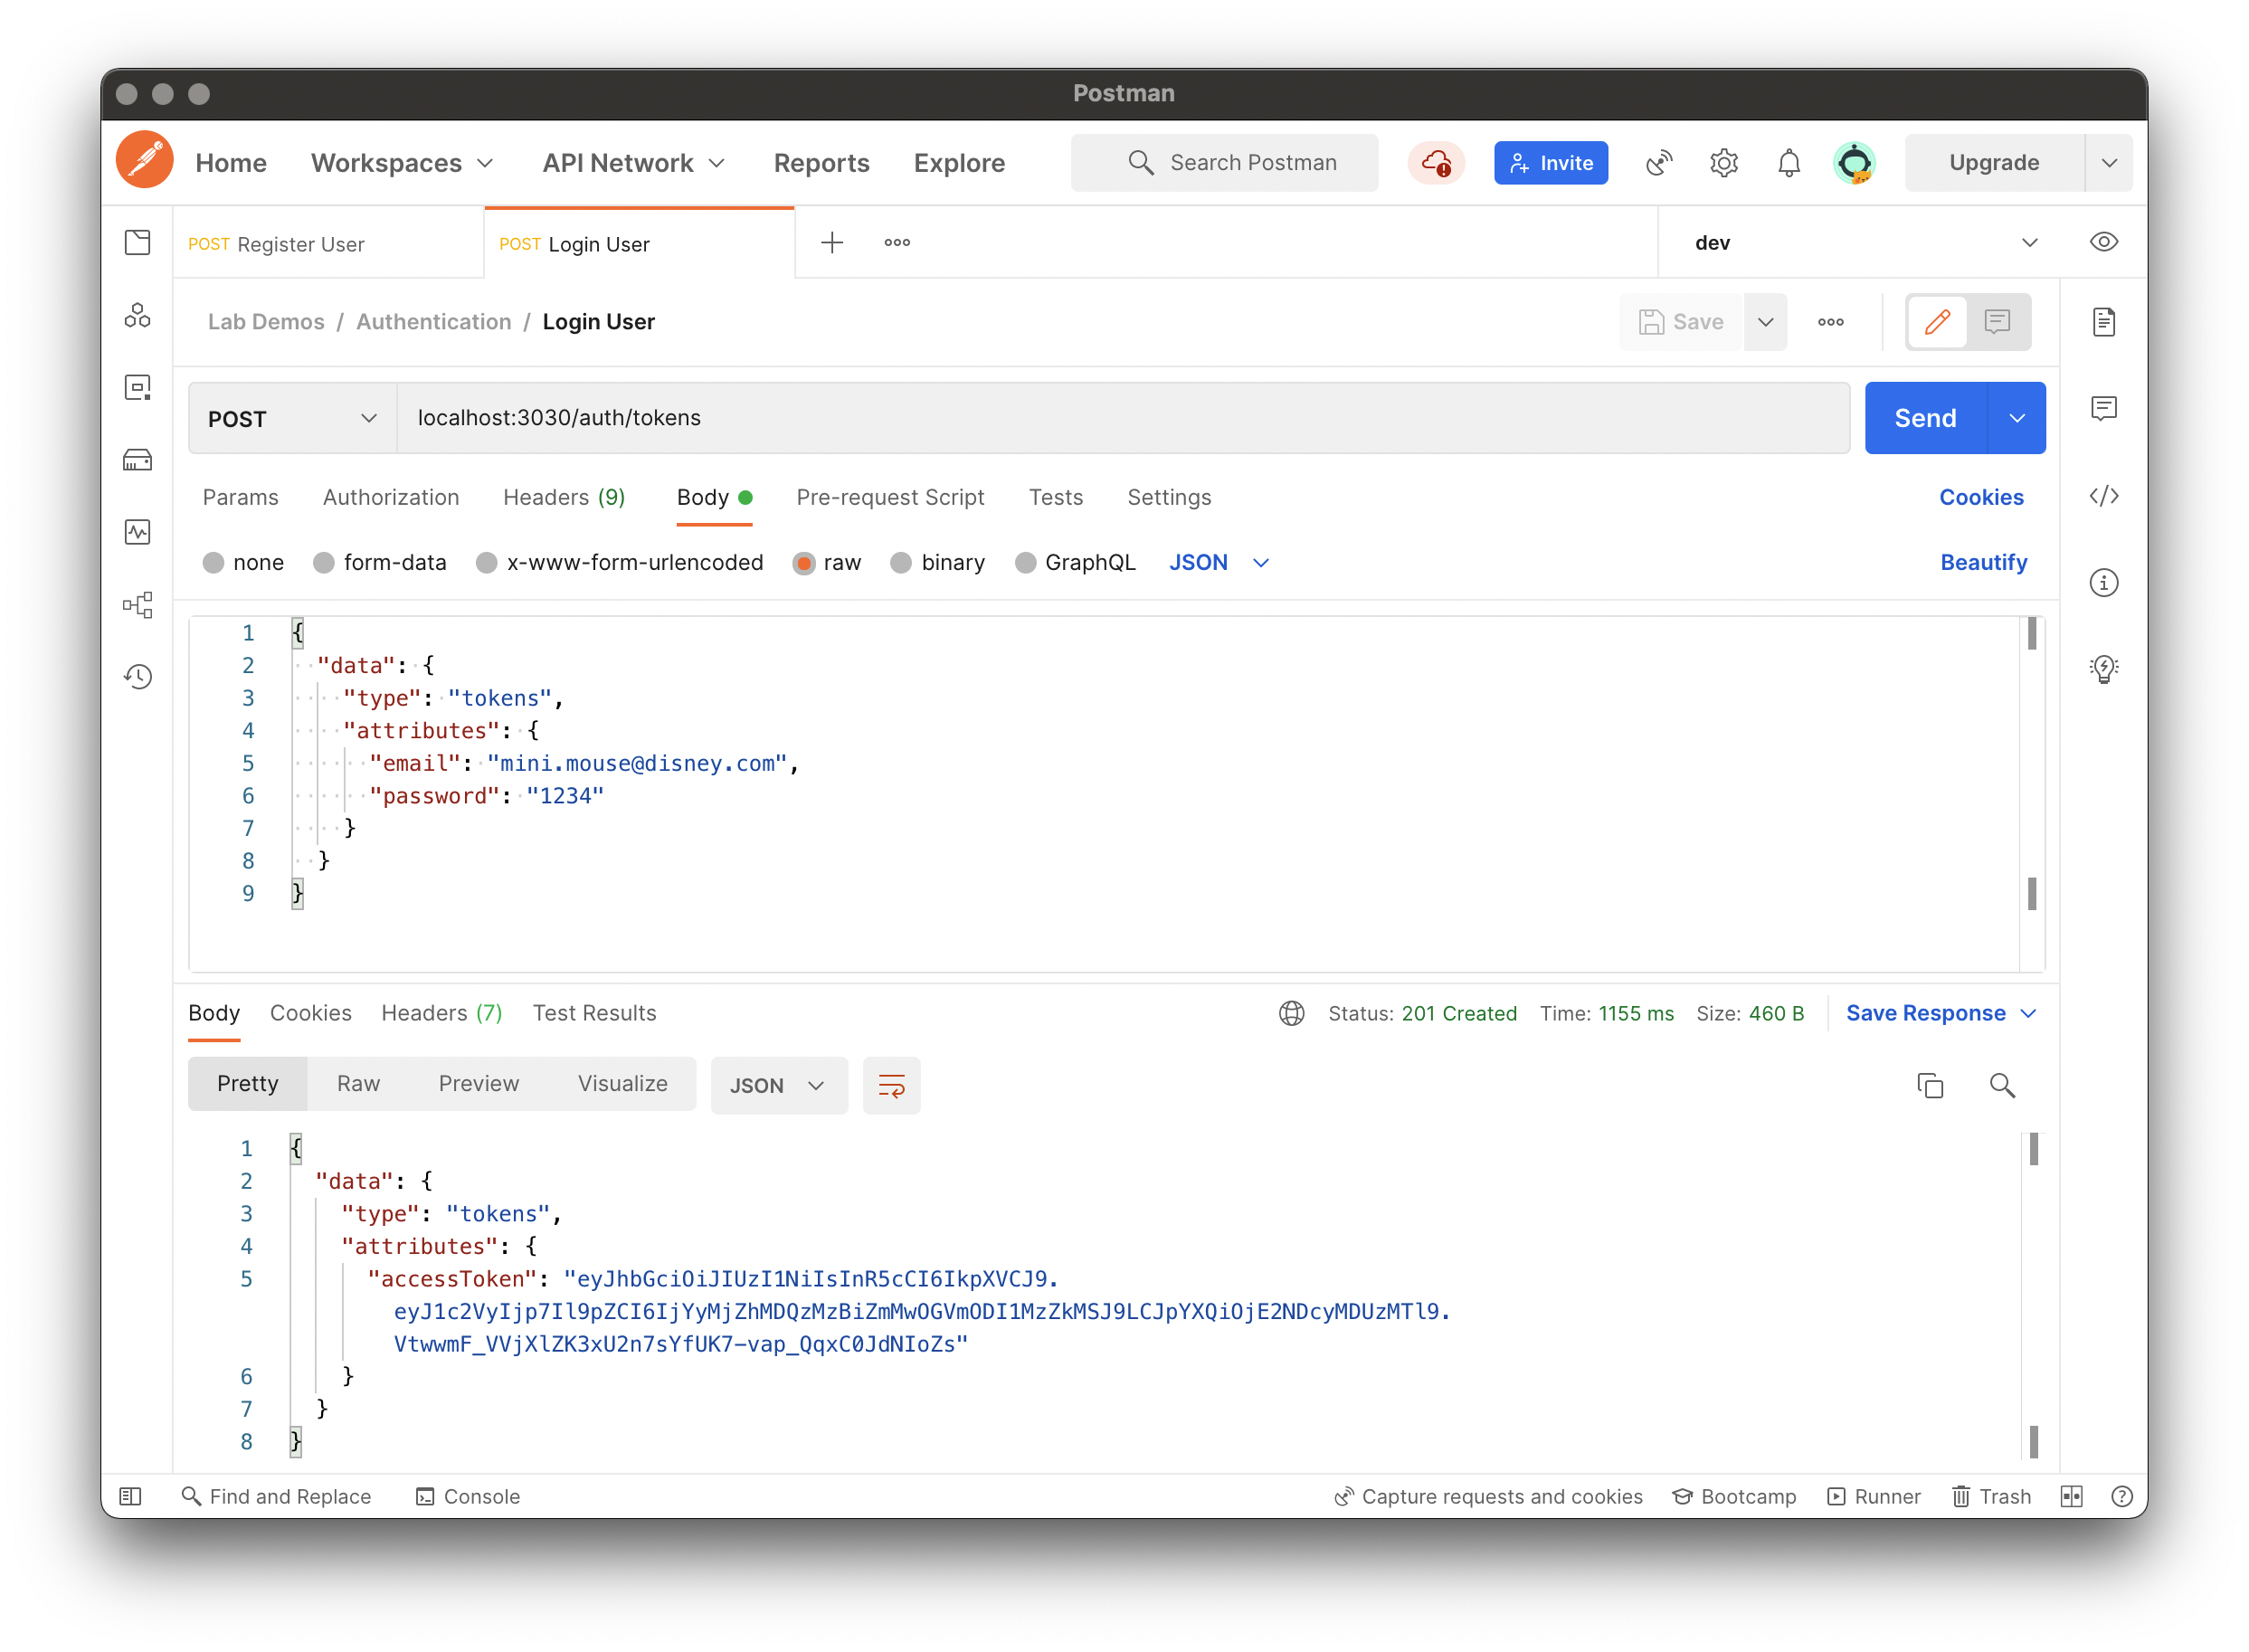Image resolution: width=2249 pixels, height=1652 pixels.
Task: Click the Postman logo icon
Action: click(x=145, y=161)
